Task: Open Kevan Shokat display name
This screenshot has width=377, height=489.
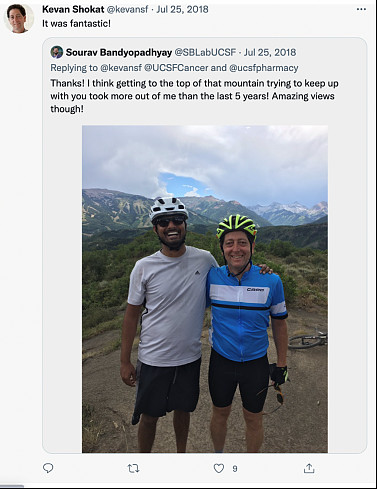Action: click(73, 9)
